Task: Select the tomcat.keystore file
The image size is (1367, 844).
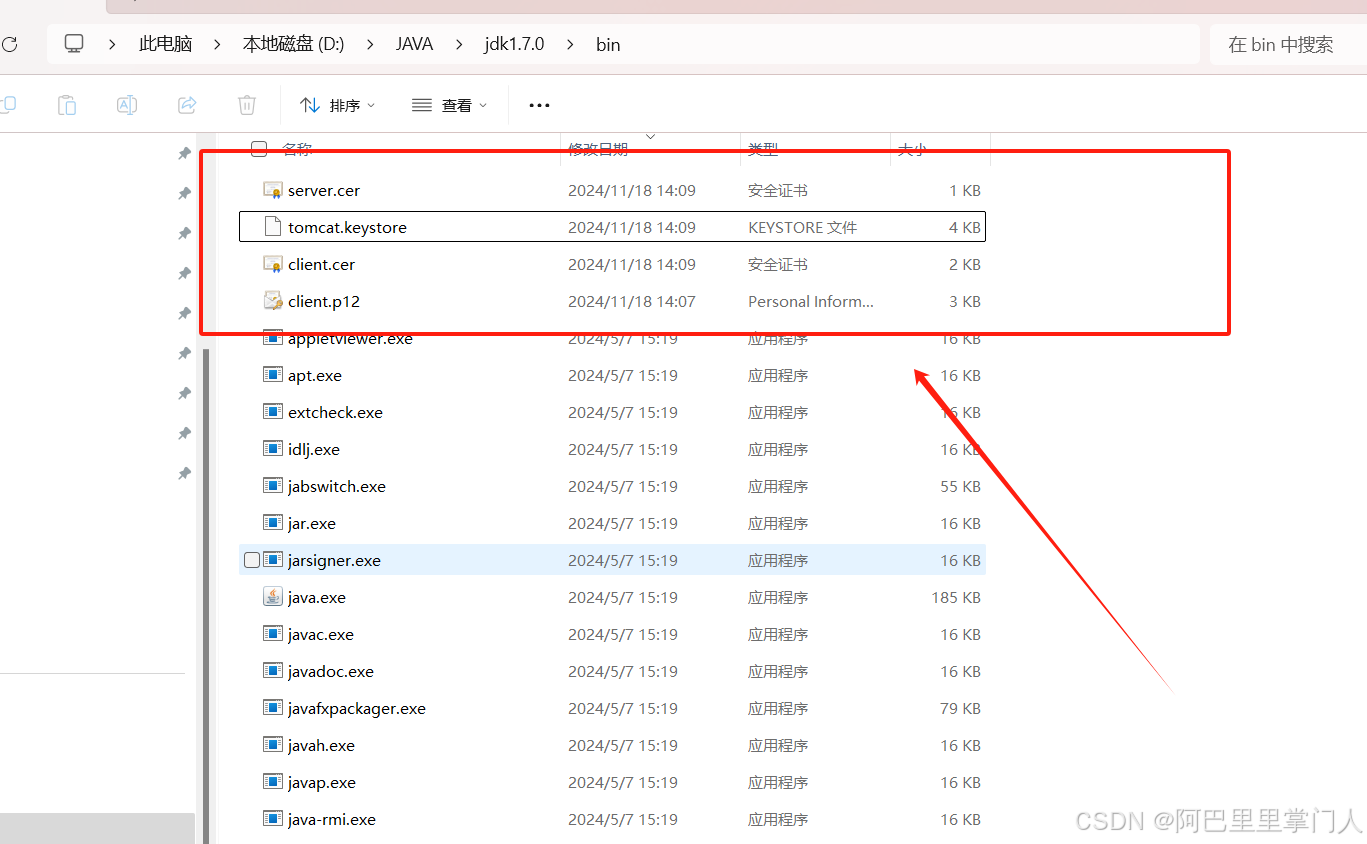Action: click(346, 226)
